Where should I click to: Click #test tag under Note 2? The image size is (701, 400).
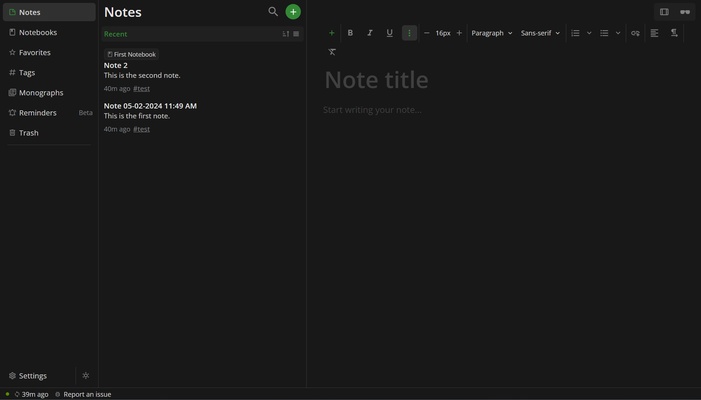[x=141, y=88]
